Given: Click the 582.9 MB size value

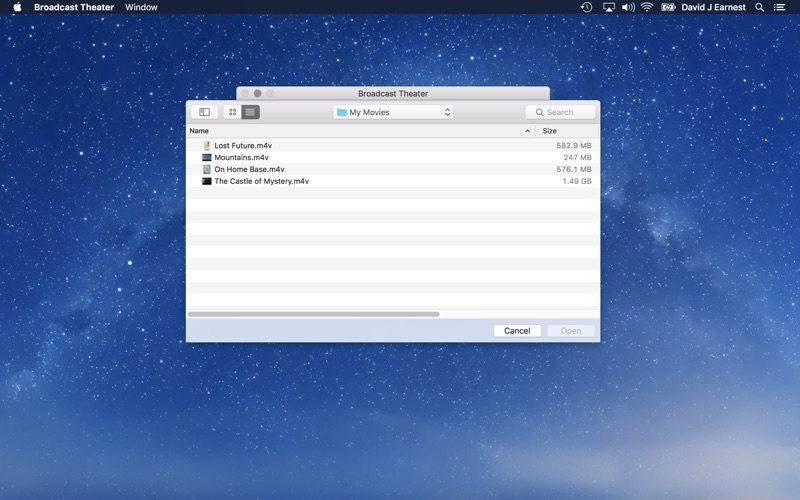Looking at the screenshot, I should [x=574, y=145].
